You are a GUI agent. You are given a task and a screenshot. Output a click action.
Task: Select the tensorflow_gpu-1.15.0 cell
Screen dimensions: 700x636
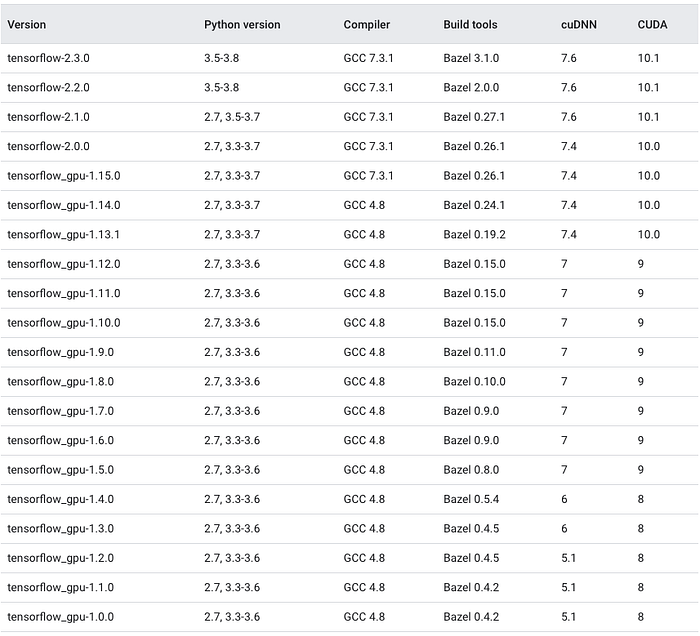click(x=64, y=176)
